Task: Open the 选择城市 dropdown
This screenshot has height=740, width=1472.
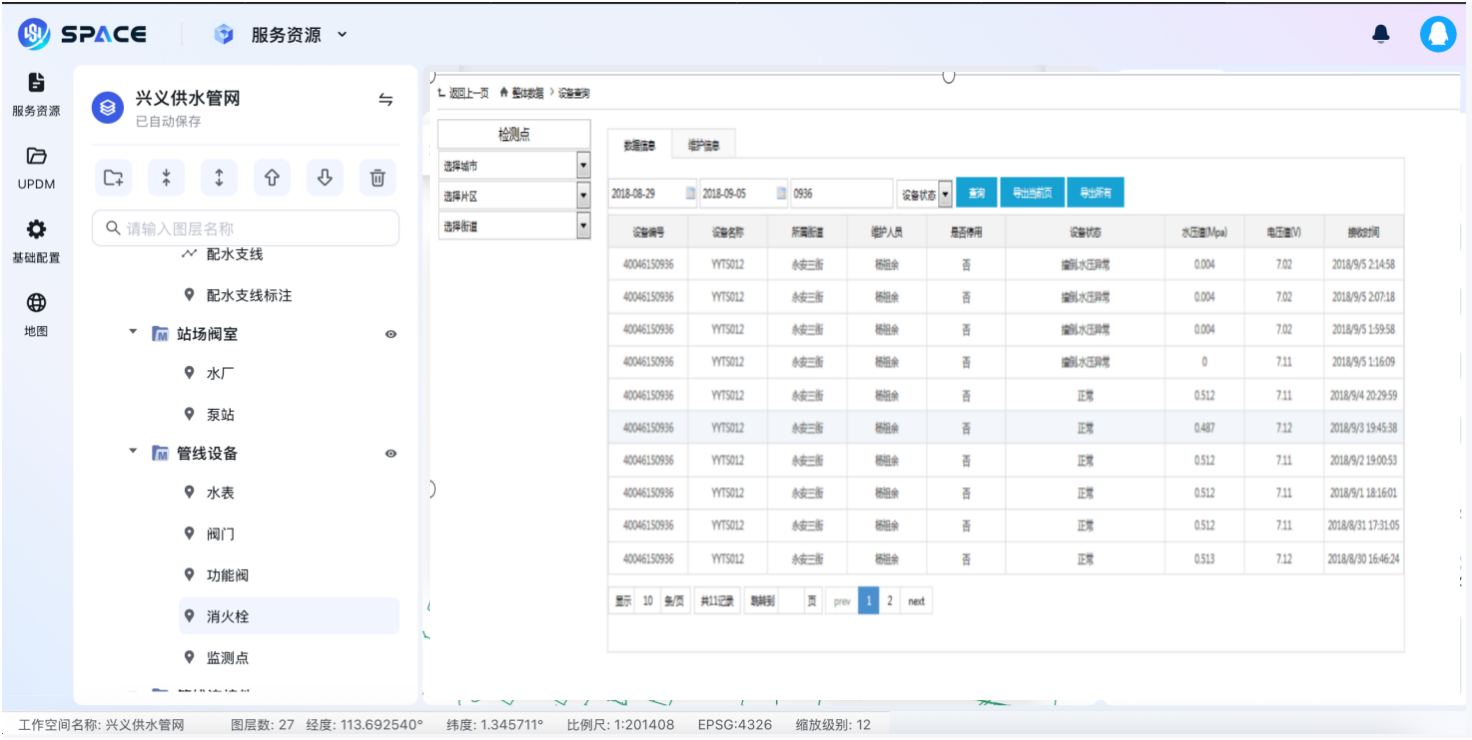Action: (583, 166)
